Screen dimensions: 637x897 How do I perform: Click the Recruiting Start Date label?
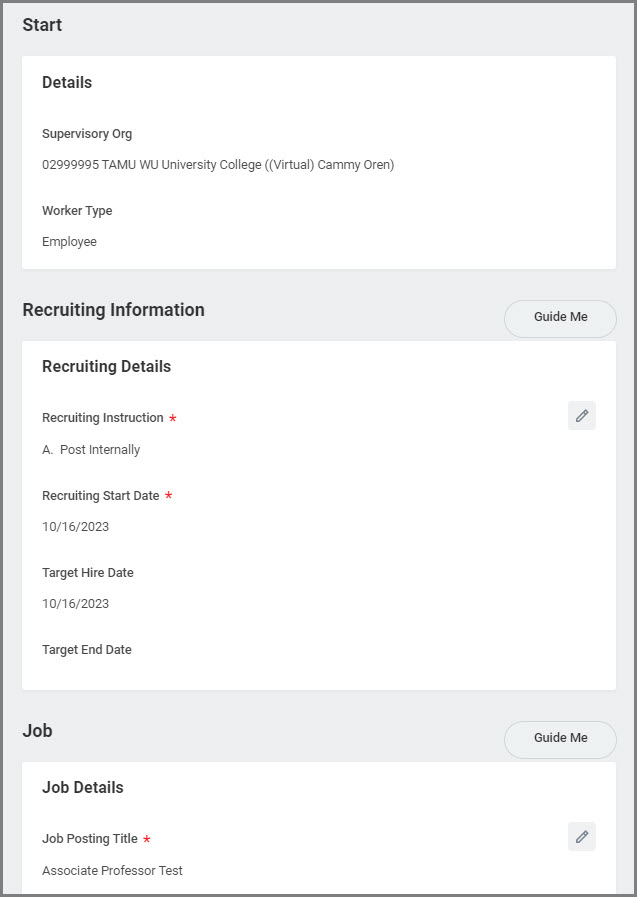tap(100, 496)
